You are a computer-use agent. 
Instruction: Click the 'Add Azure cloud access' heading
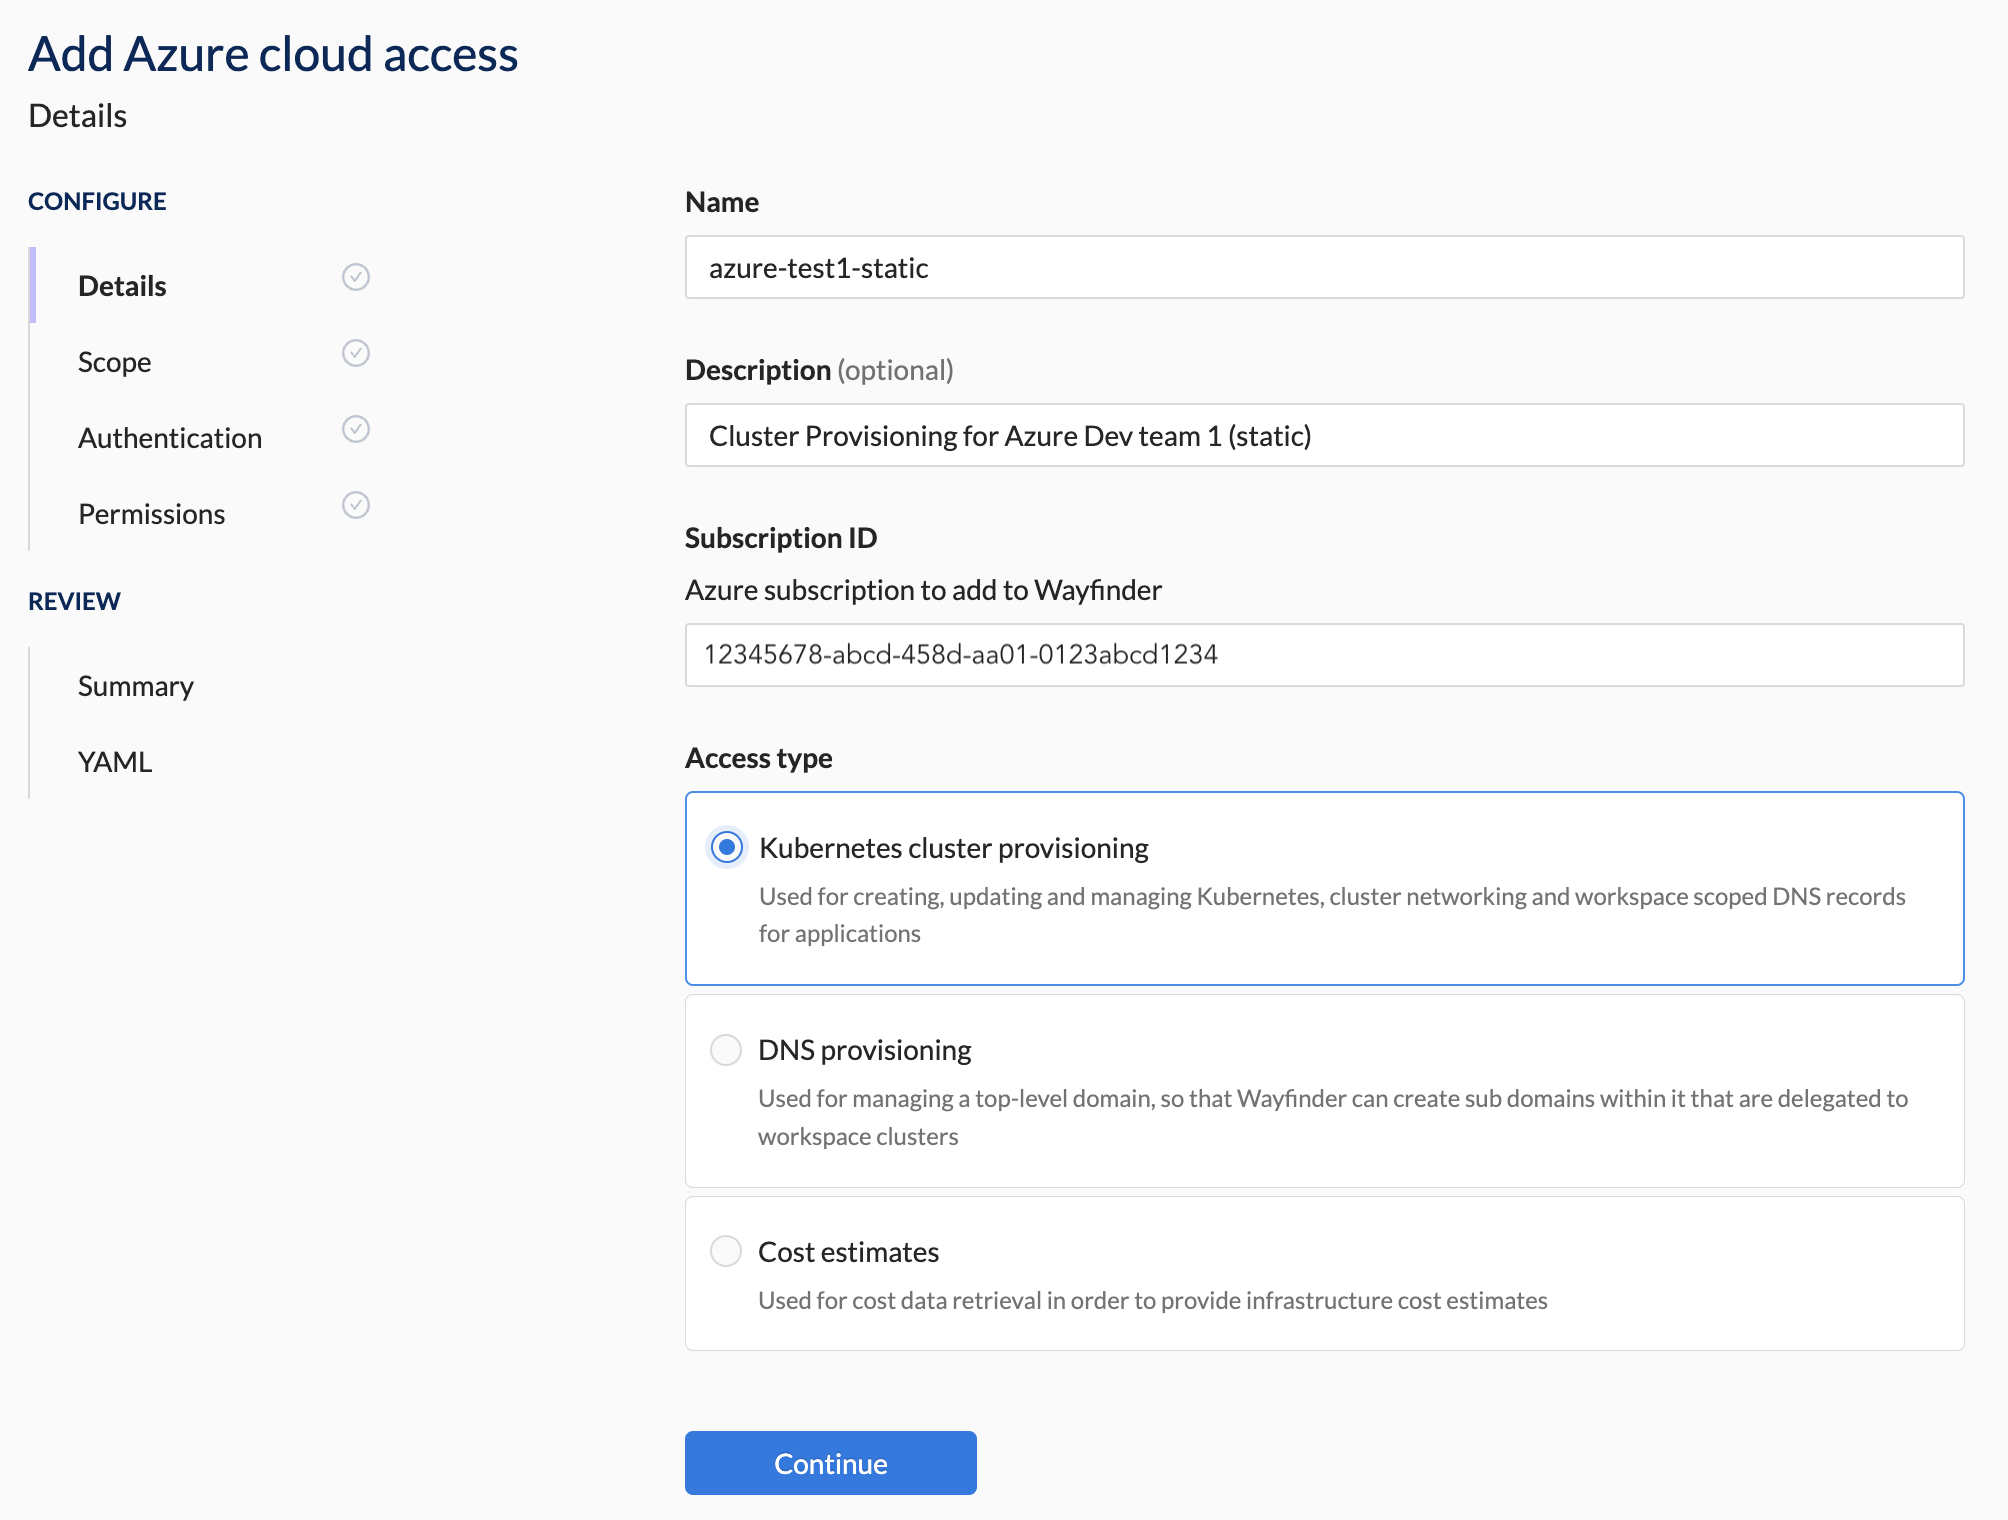(273, 54)
